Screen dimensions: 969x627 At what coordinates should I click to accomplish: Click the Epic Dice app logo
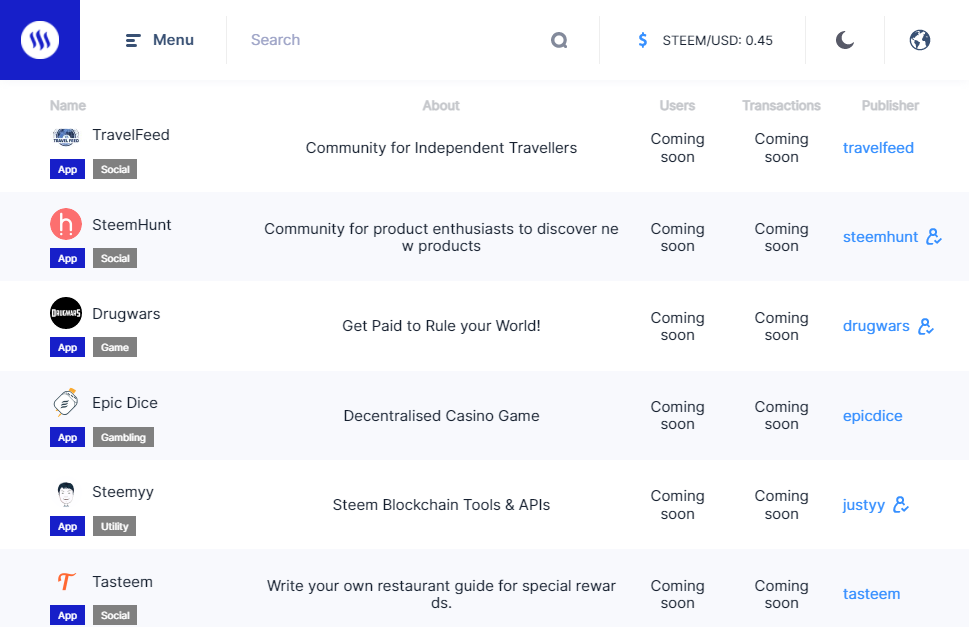pyautogui.click(x=66, y=402)
